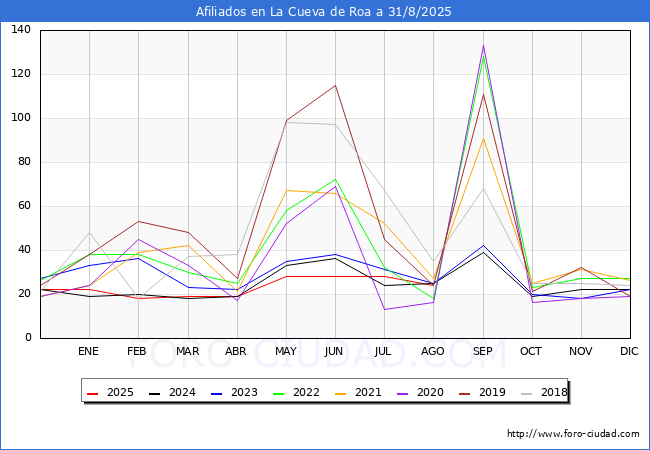Click the chart title Afiliados en La Cueva de Roa
650x450 pixels.
325,12
